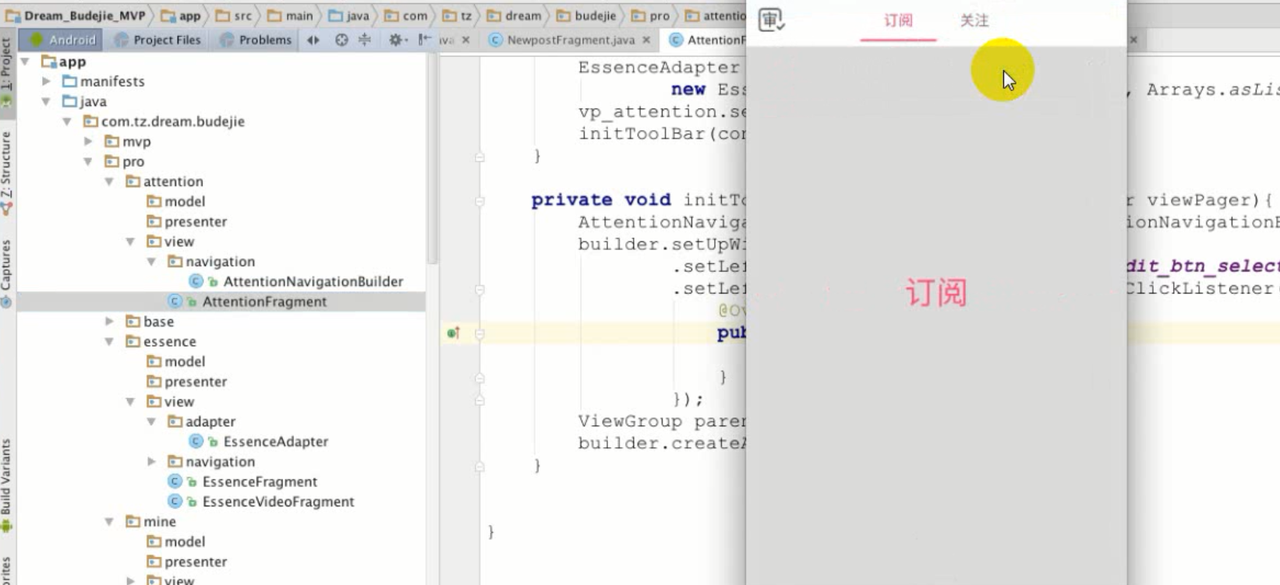This screenshot has width=1280, height=585.
Task: Expand the base package
Action: point(110,321)
